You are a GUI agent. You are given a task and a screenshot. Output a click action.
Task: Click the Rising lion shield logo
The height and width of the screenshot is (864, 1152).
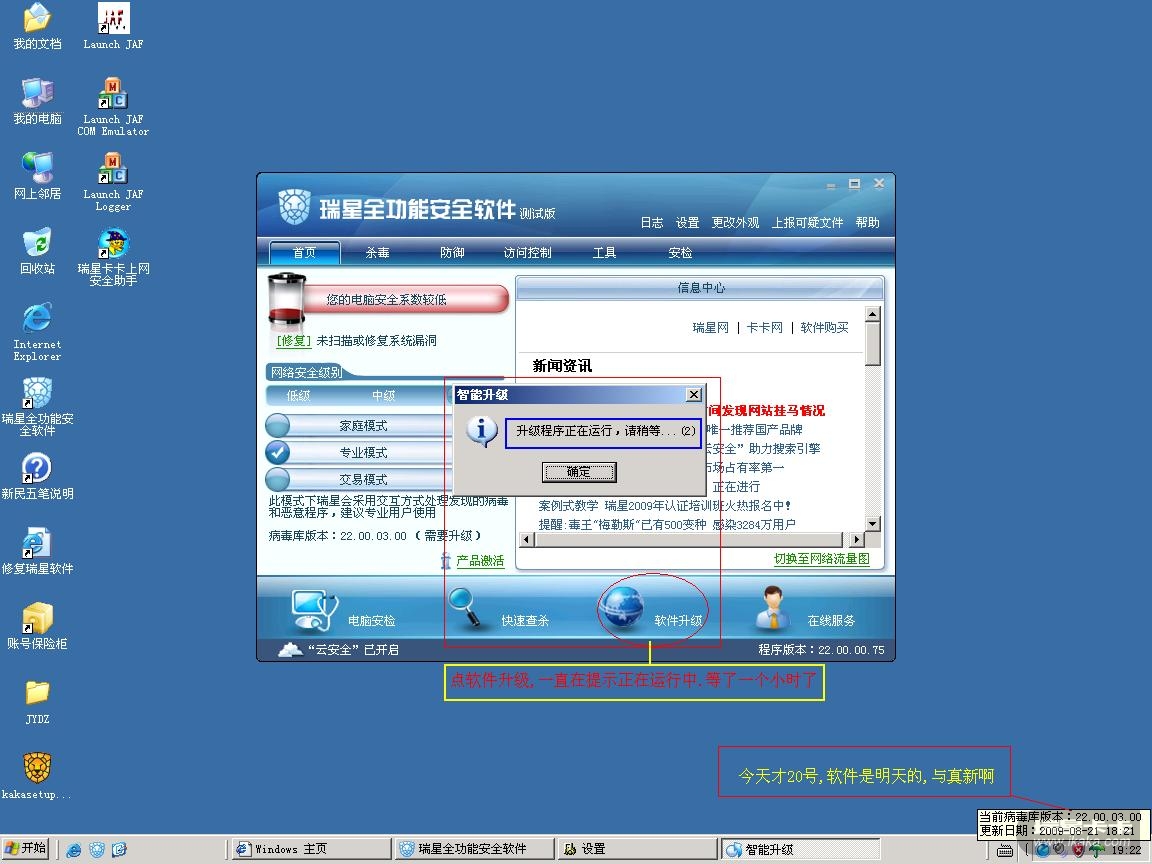tap(295, 206)
